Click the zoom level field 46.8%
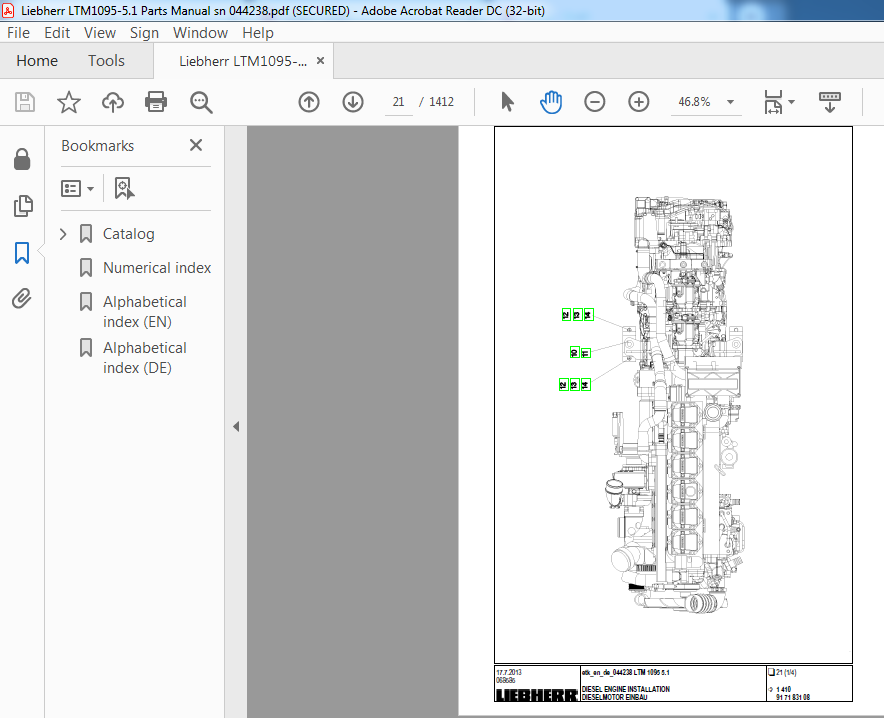The width and height of the screenshot is (884, 718). tap(694, 102)
